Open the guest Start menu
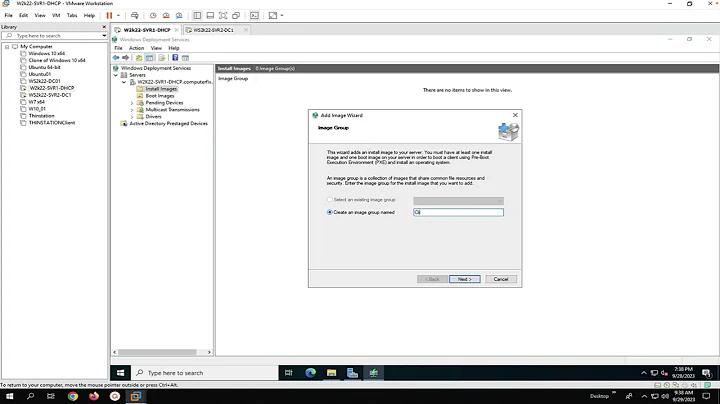 [120, 373]
